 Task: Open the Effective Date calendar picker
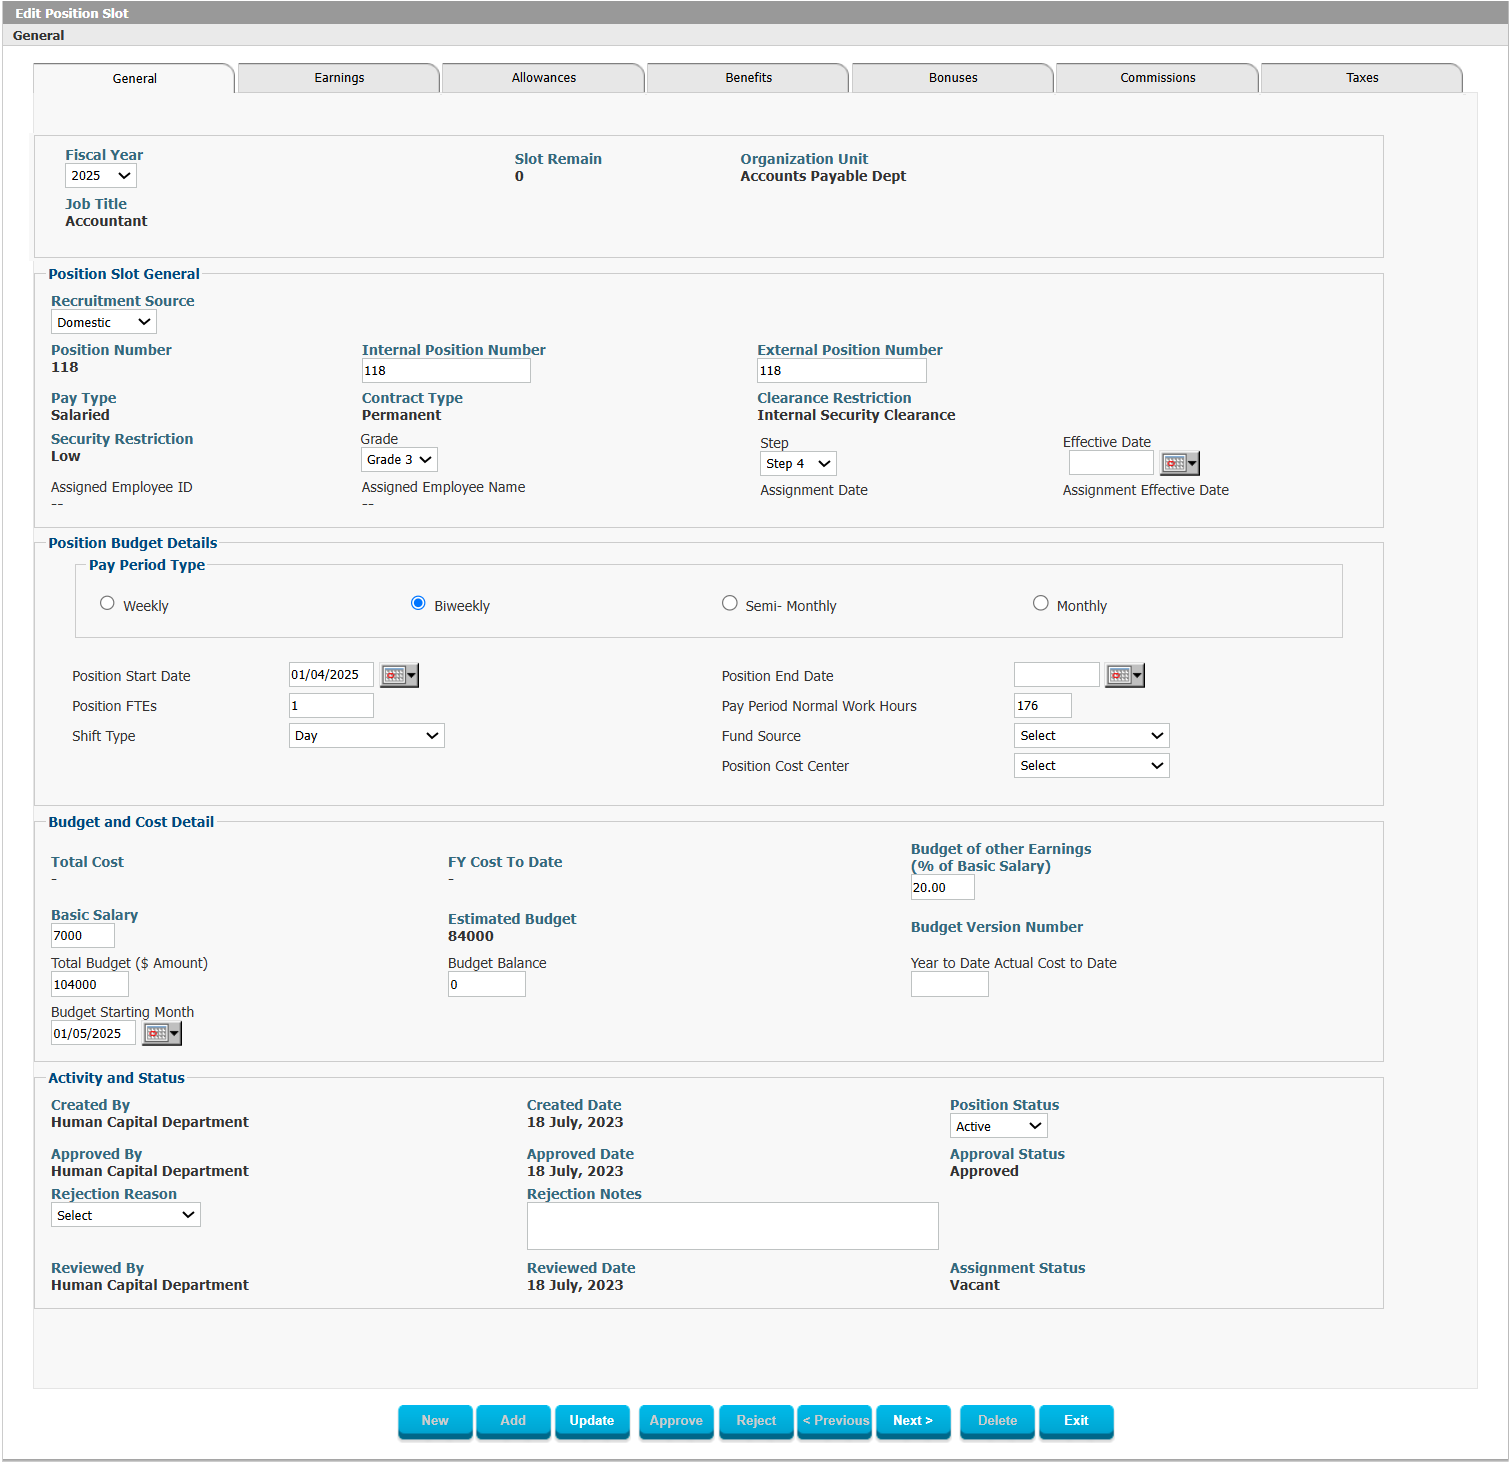[1178, 462]
